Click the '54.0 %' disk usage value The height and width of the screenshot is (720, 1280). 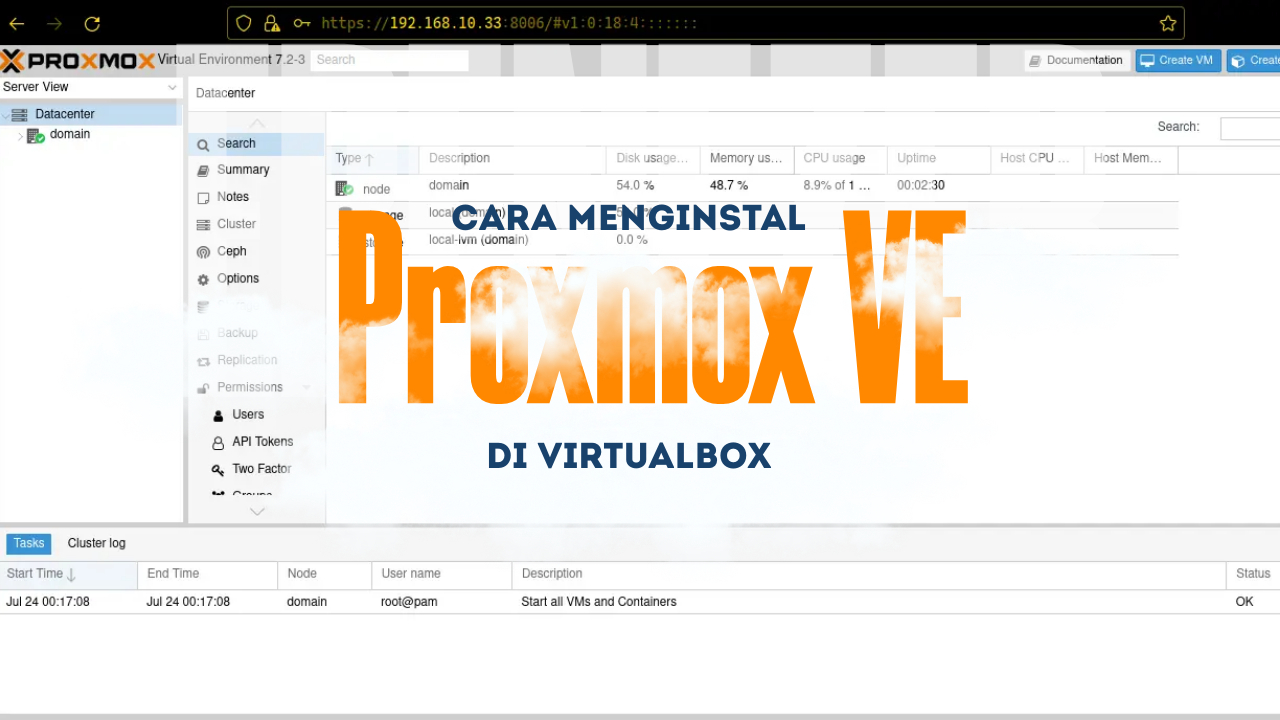(x=635, y=186)
